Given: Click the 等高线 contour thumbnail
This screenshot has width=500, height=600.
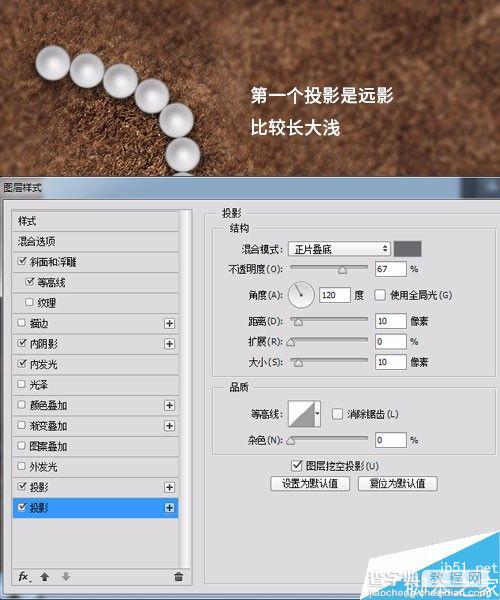Looking at the screenshot, I should pos(301,414).
